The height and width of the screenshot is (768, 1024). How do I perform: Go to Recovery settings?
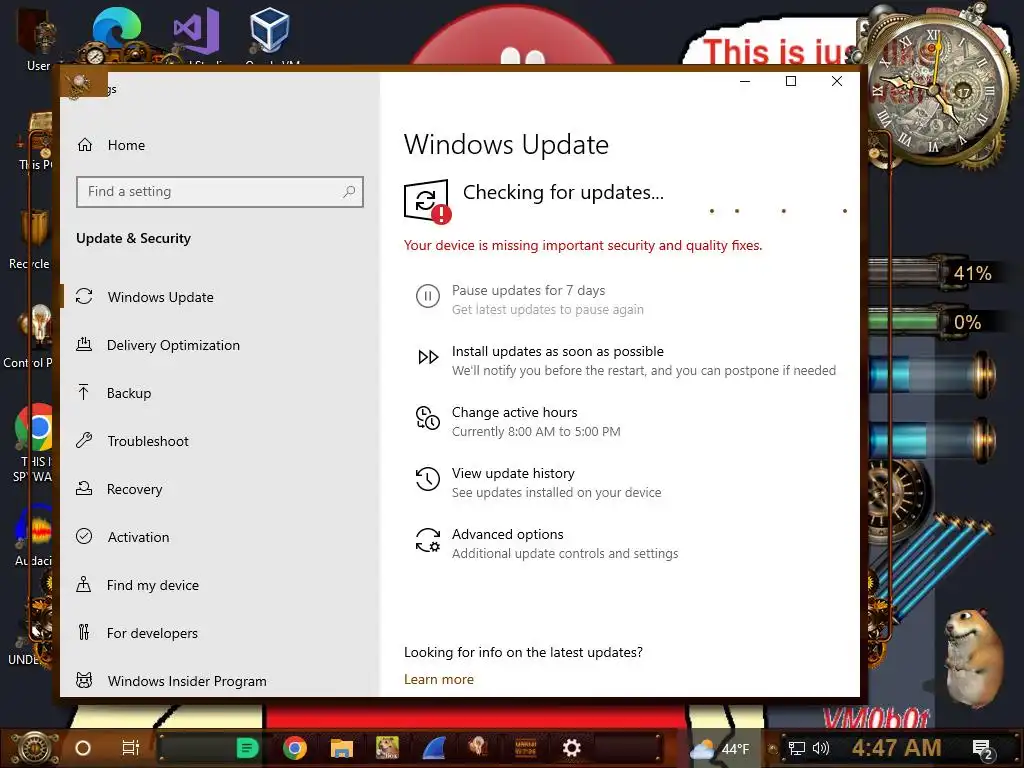click(x=135, y=489)
